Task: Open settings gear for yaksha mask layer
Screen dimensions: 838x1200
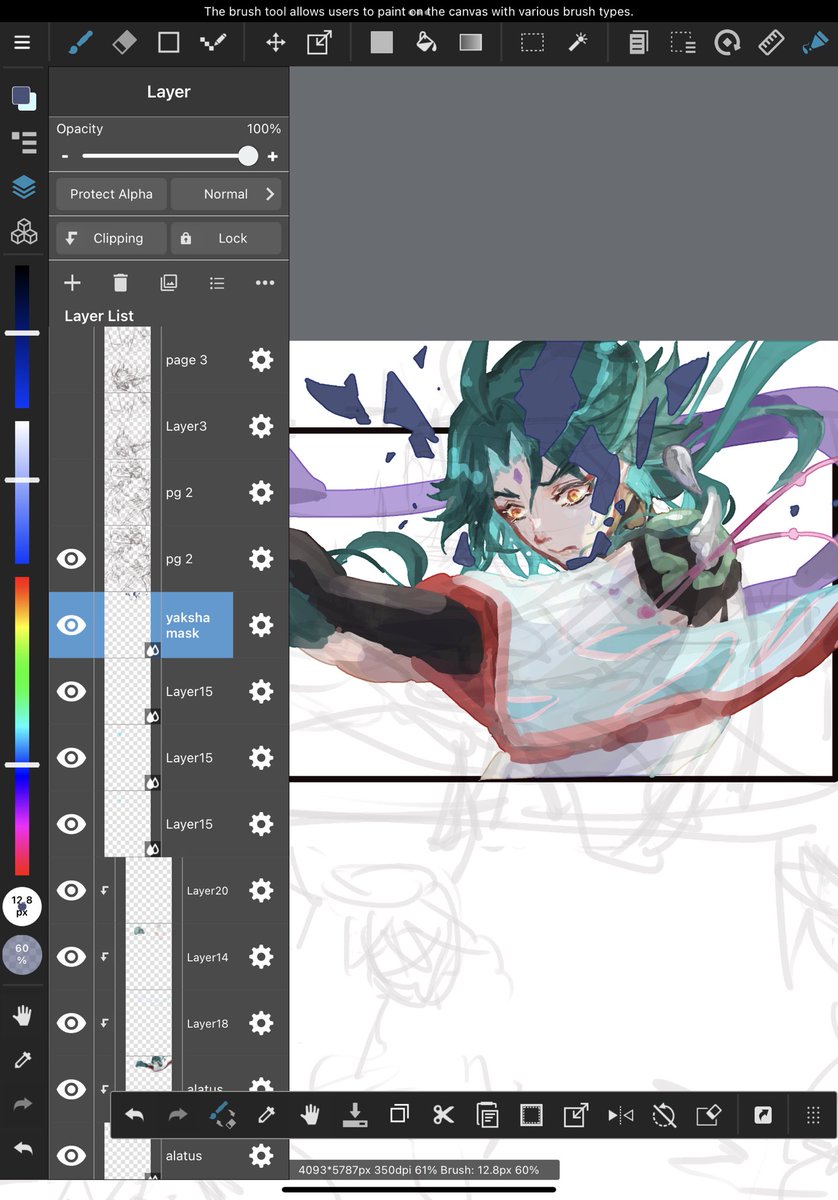Action: tap(261, 625)
